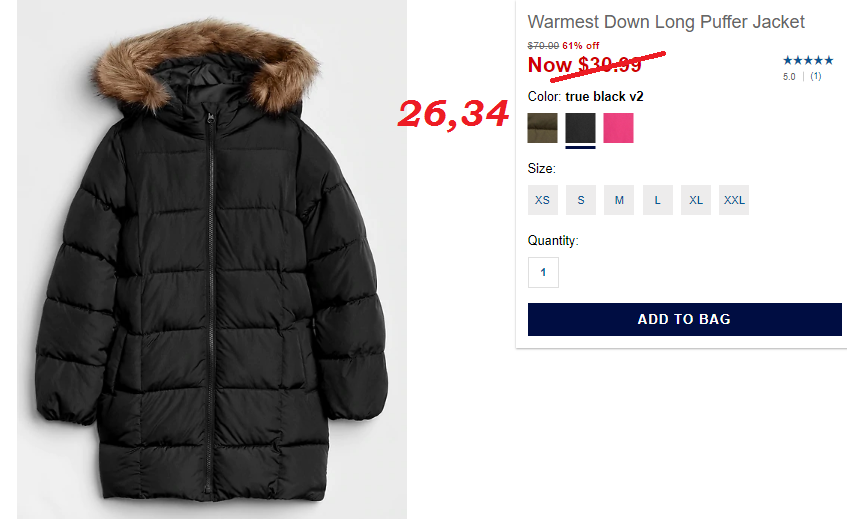Open the Quantity selector box
The image size is (847, 531).
tap(543, 272)
